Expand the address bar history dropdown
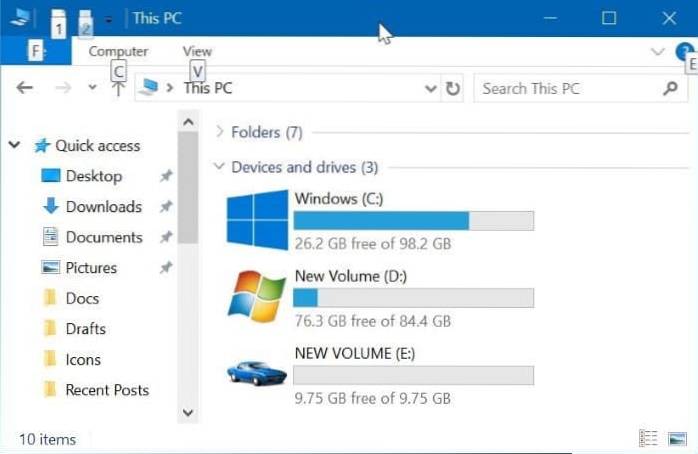The image size is (698, 454). (x=430, y=89)
